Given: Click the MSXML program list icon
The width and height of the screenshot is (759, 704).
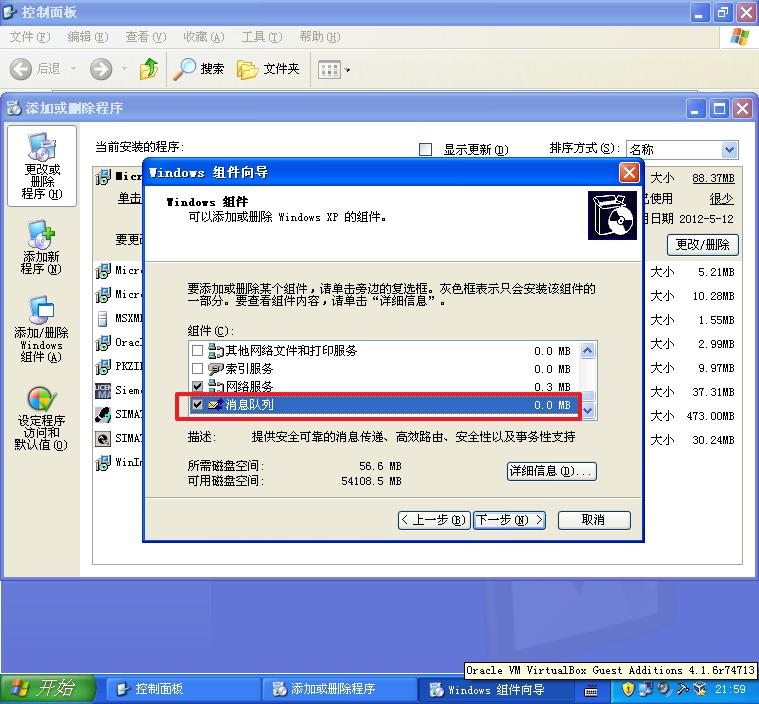Looking at the screenshot, I should 103,319.
